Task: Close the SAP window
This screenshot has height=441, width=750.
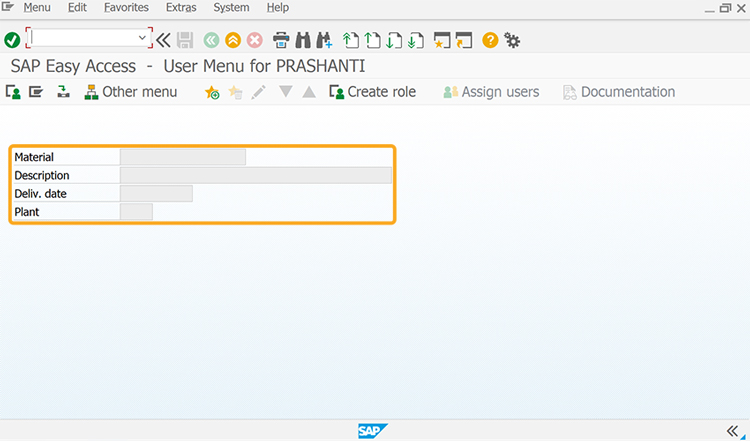Action: pos(741,8)
